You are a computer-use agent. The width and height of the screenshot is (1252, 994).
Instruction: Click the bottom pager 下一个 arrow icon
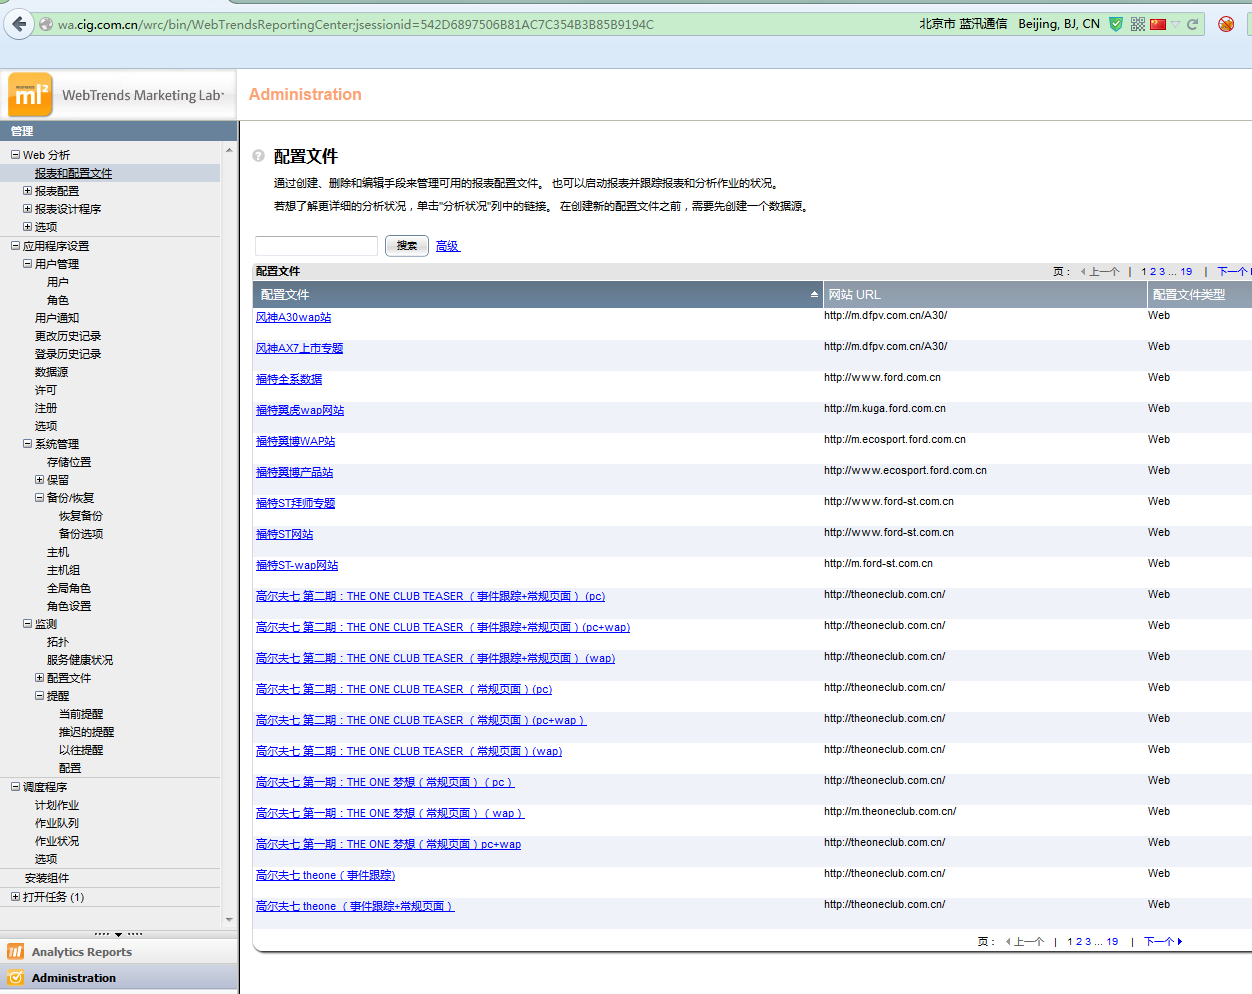coord(1180,942)
